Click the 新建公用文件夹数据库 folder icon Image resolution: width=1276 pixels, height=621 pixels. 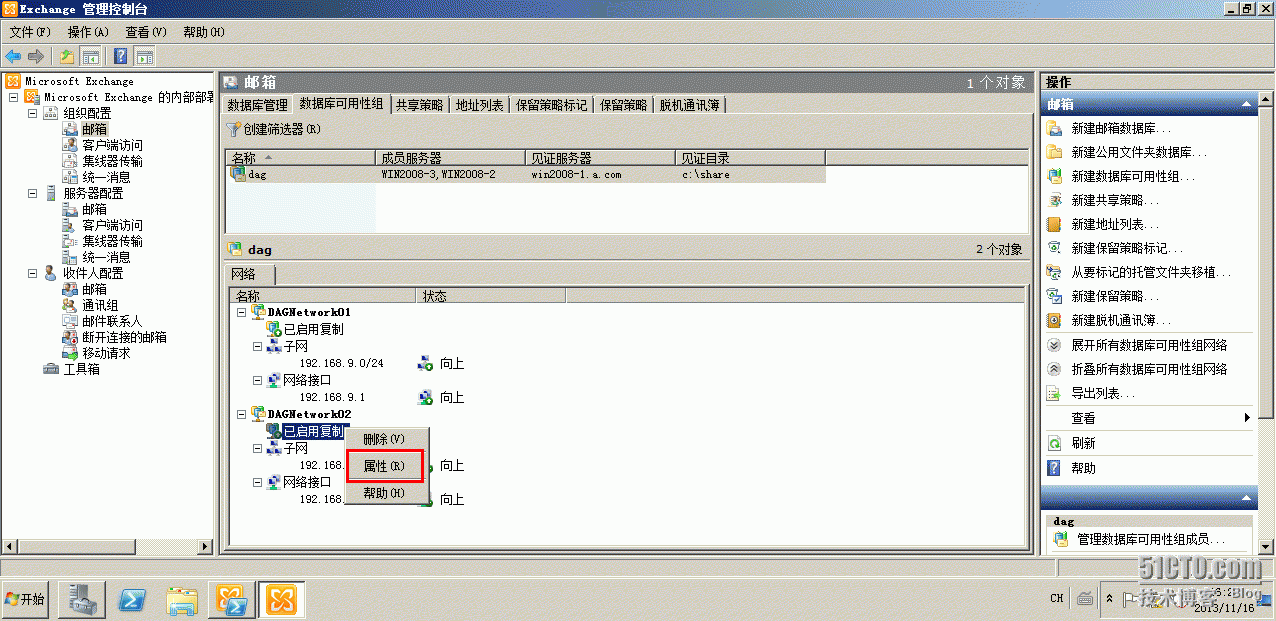tap(1053, 152)
